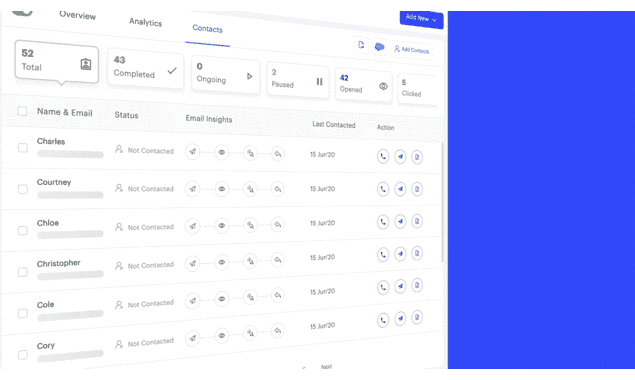Image resolution: width=635 pixels, height=380 pixels.
Task: Toggle the select-all checkbox in header row
Action: (22, 111)
